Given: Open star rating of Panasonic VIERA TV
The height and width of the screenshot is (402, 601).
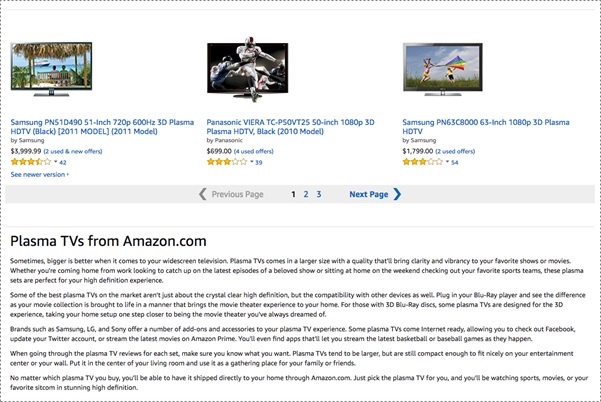Looking at the screenshot, I should point(227,162).
